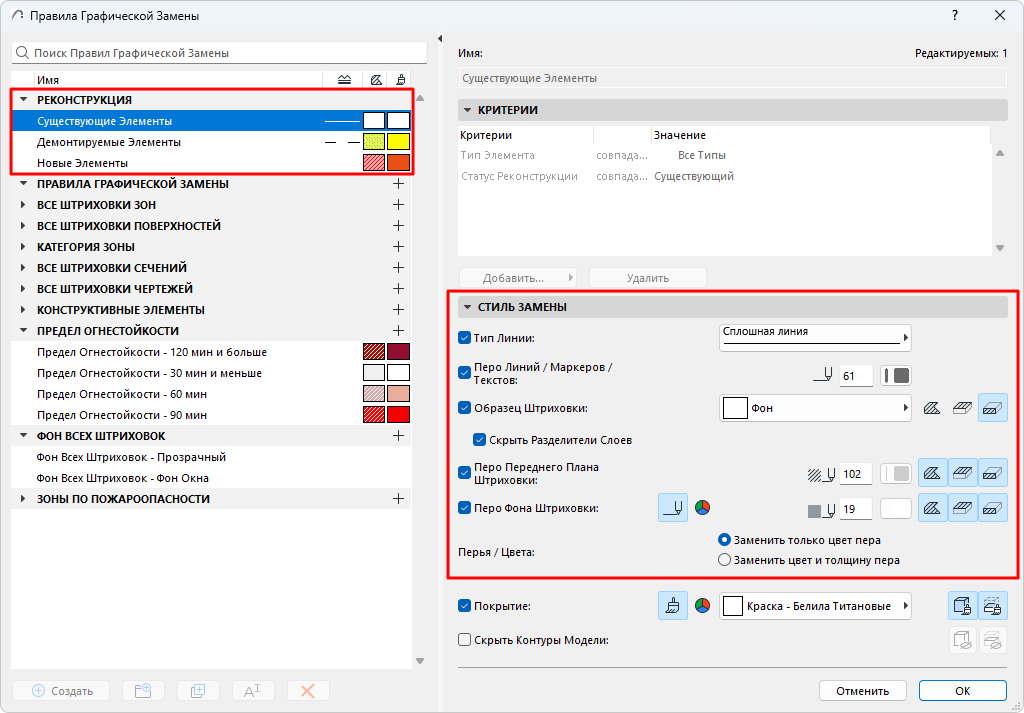The image size is (1024, 713).
Task: Click plus icon beside КОНСТРУКТИВНЫЕ ЭЛЕМЕНТЫ
Action: point(398,309)
